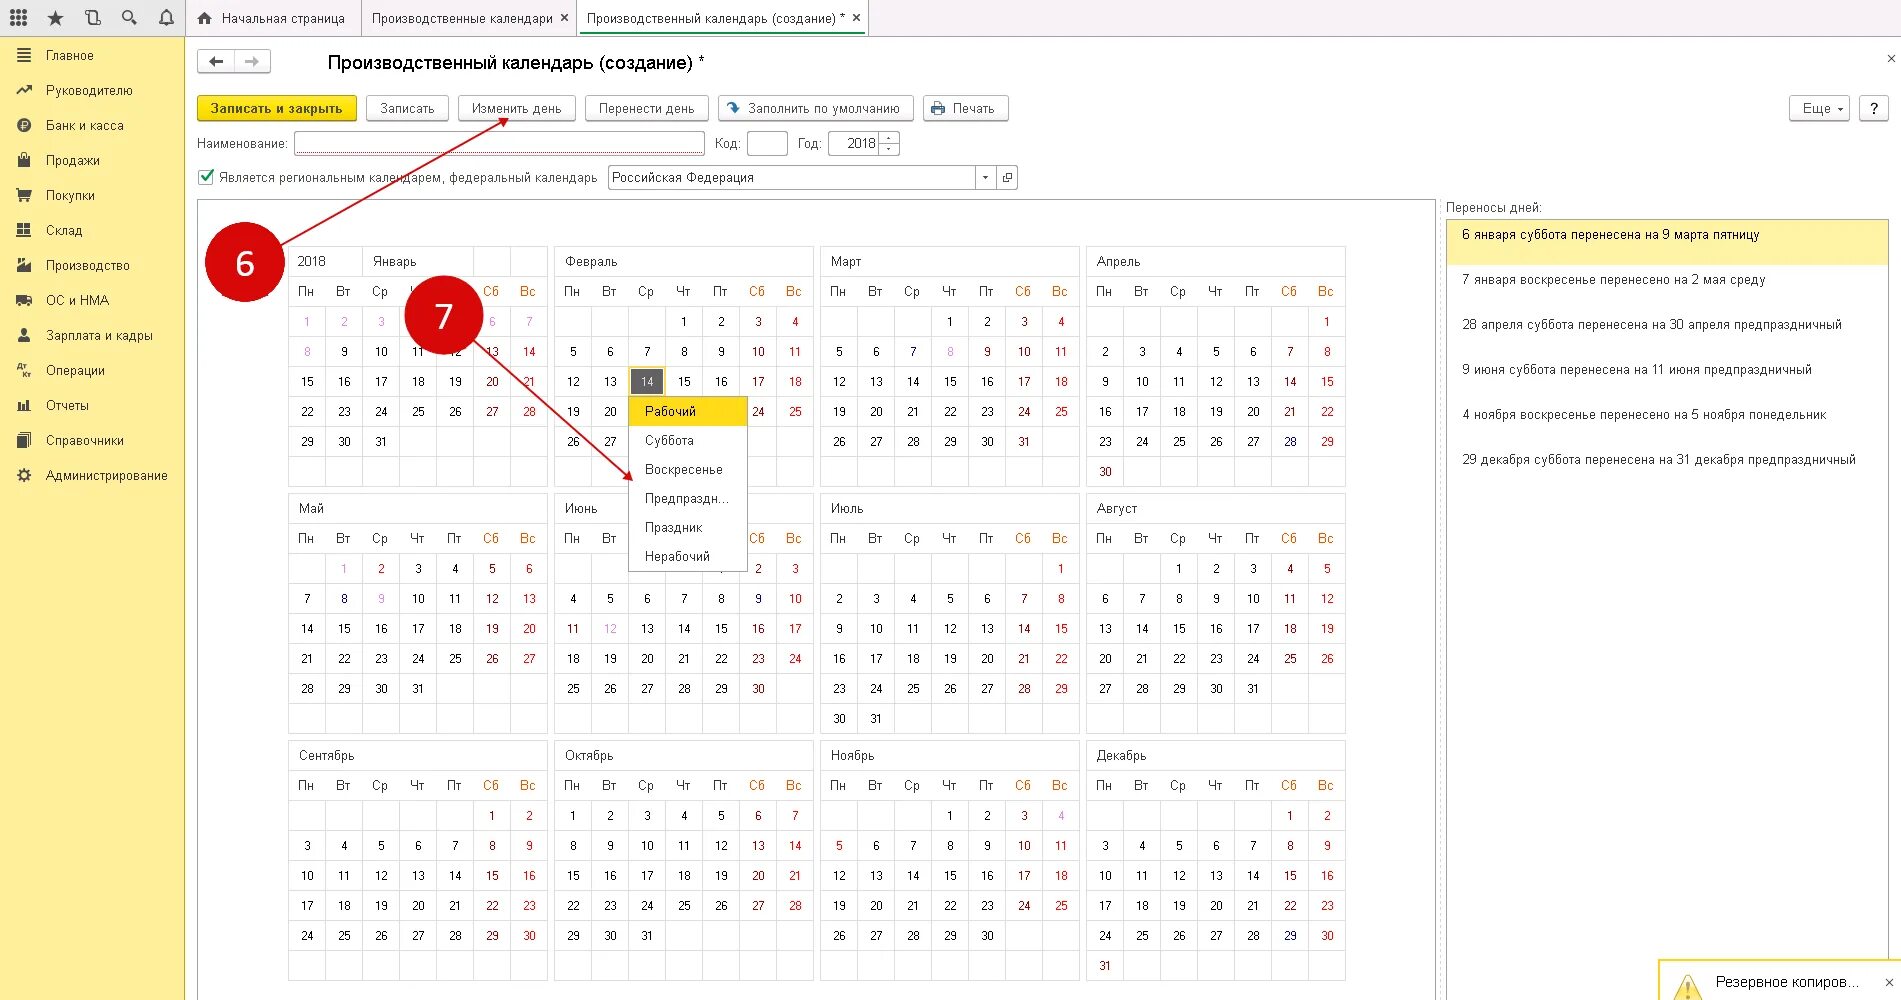Click Заполнить по умолчанию button
Screen dimensions: 1901x1000
click(814, 109)
